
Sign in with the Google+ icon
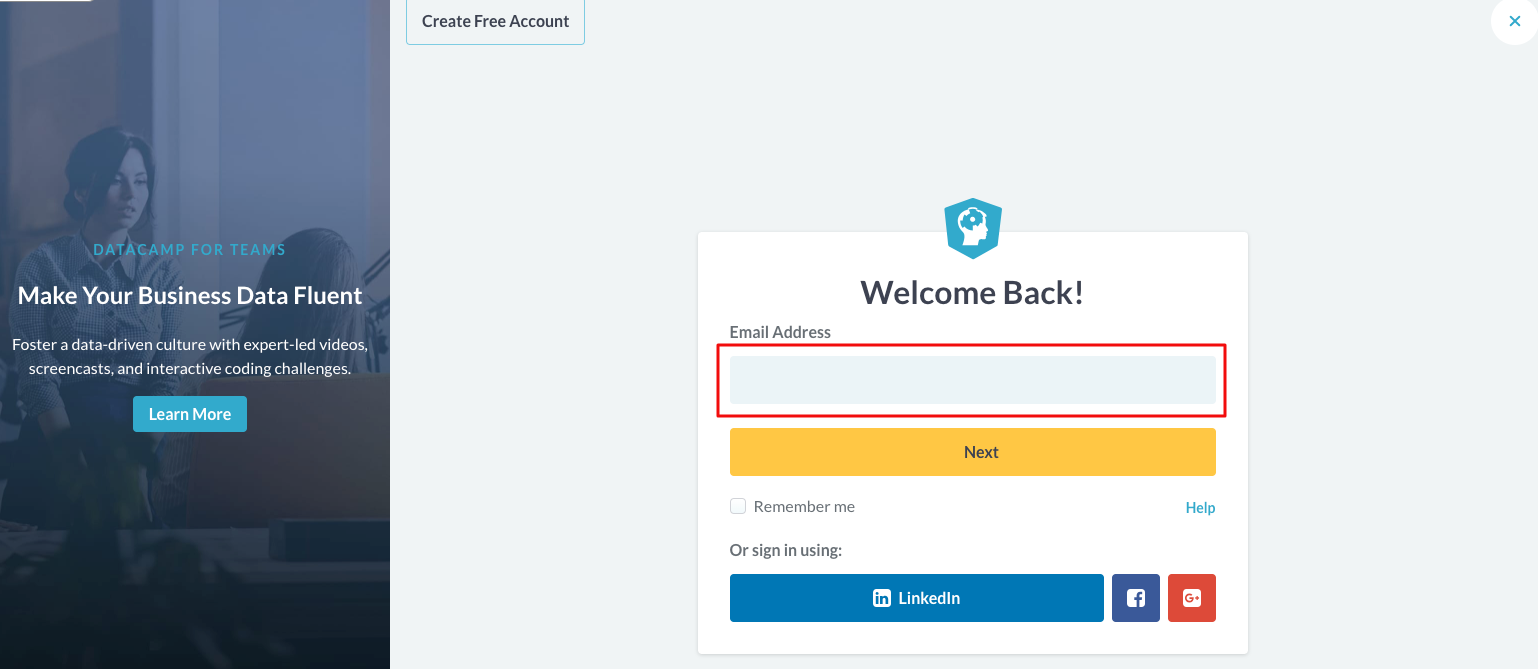click(x=1192, y=598)
